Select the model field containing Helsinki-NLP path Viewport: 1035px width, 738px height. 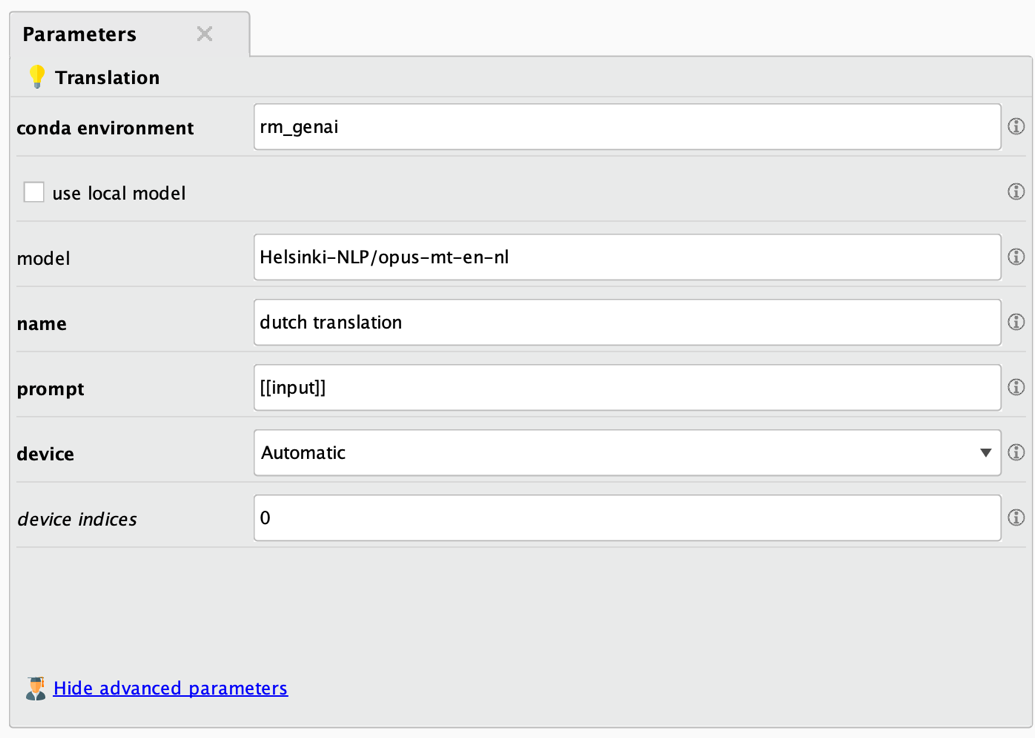(626, 257)
